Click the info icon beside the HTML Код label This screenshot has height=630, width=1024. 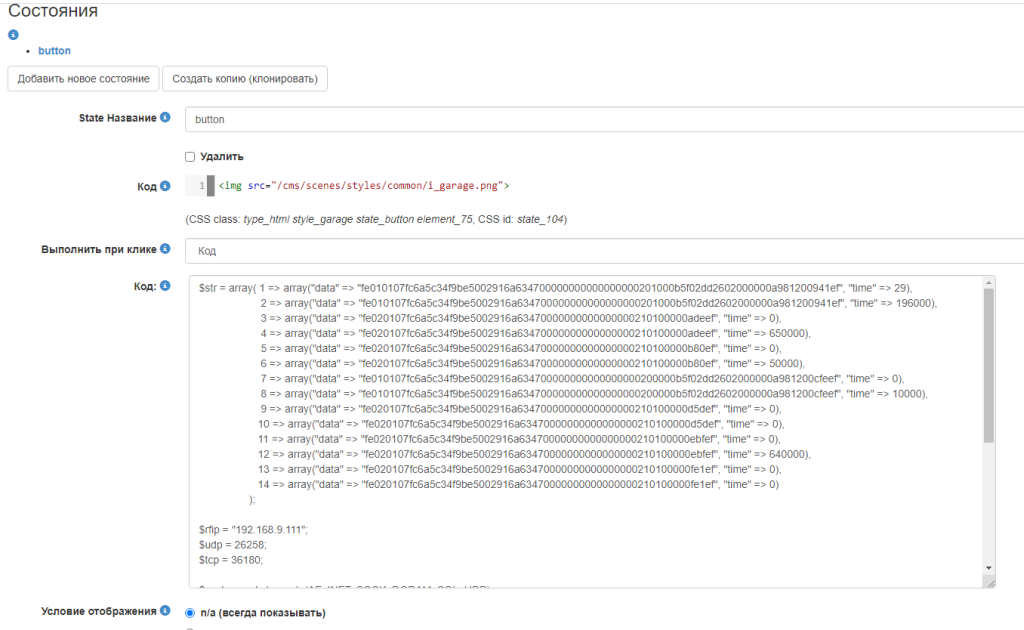click(x=165, y=186)
